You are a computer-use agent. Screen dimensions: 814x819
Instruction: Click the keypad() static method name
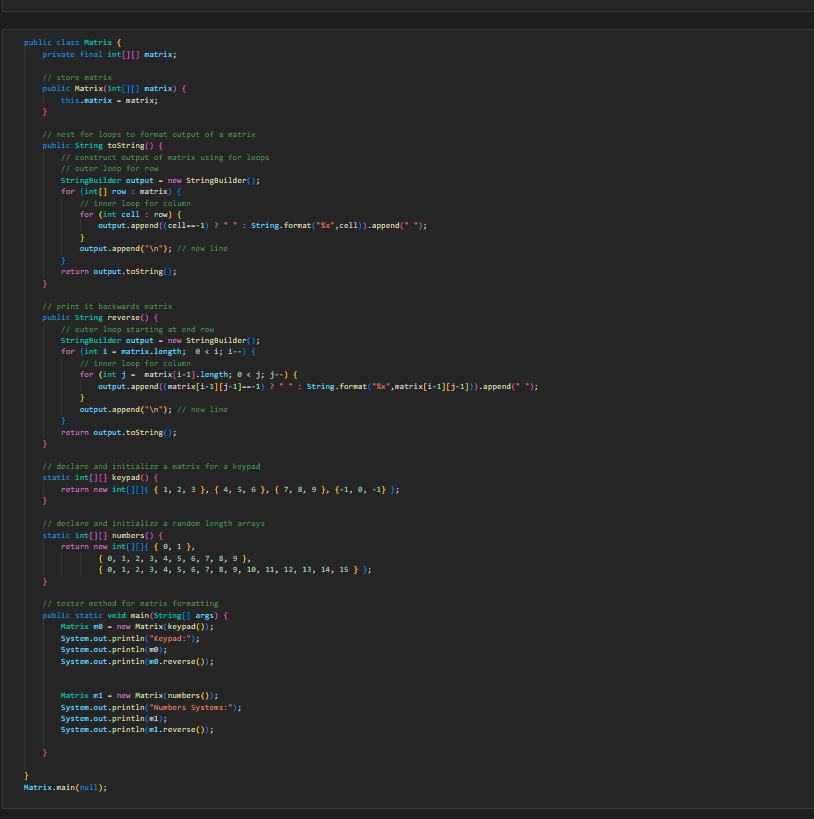coord(130,477)
